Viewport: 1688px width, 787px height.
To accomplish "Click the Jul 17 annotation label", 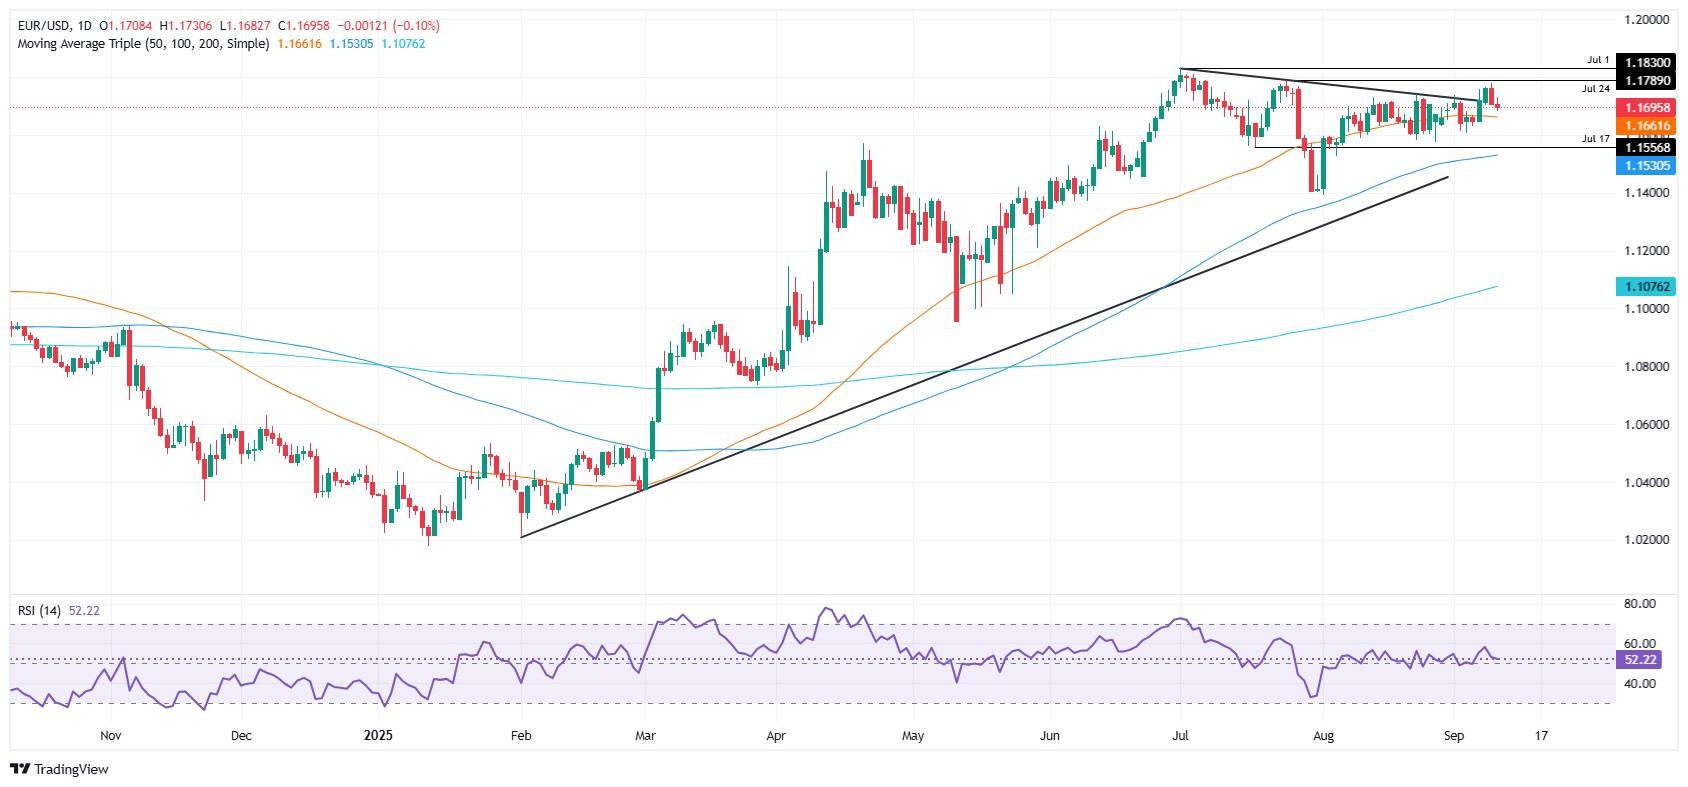I will (1595, 139).
